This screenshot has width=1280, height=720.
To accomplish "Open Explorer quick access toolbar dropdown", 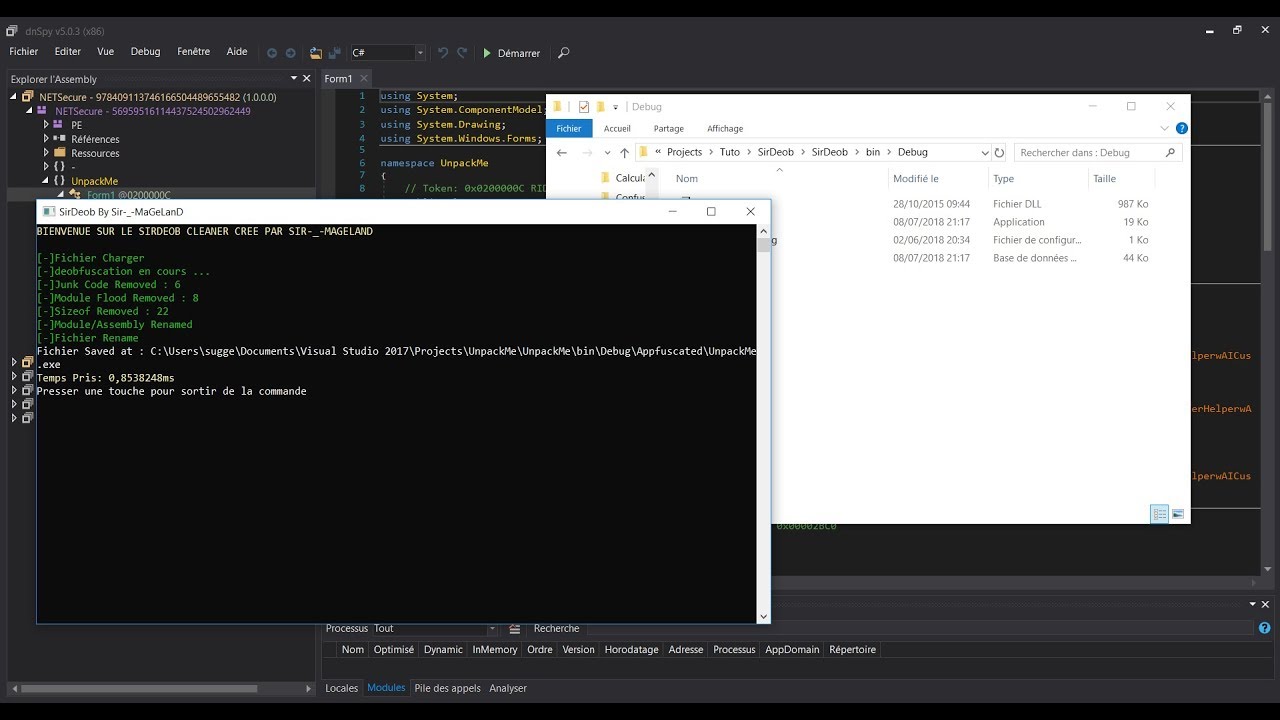I will (616, 107).
